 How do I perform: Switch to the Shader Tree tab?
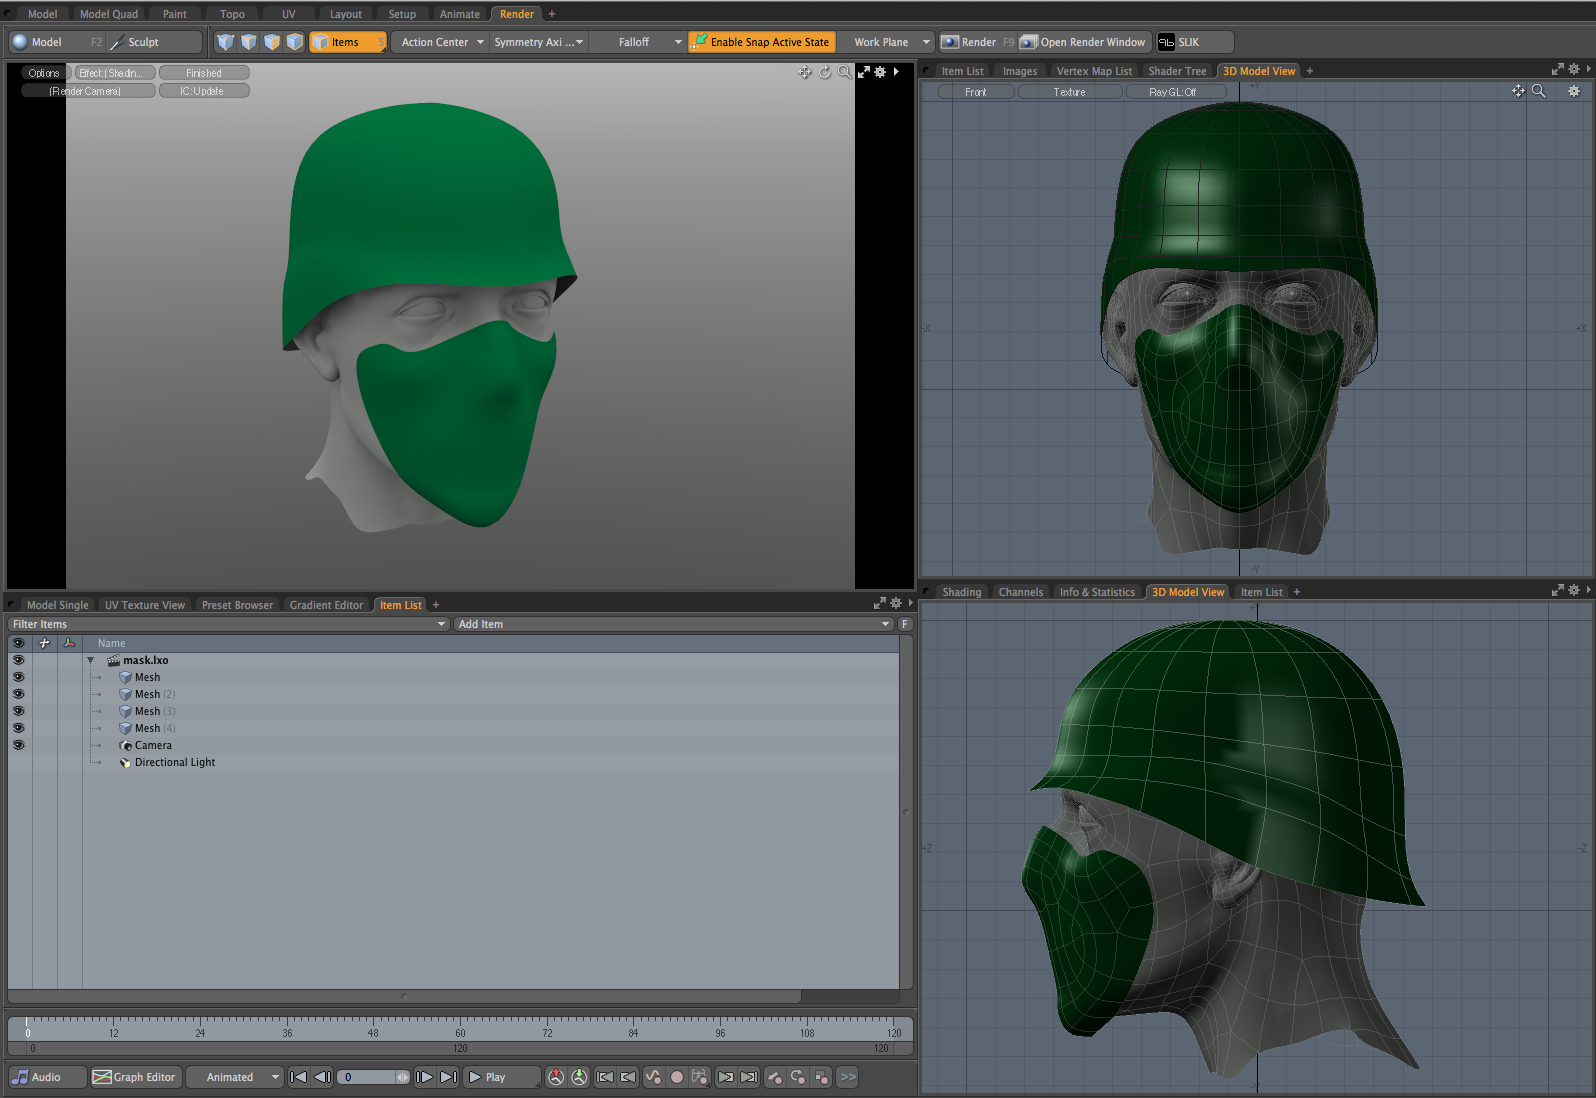[1176, 71]
